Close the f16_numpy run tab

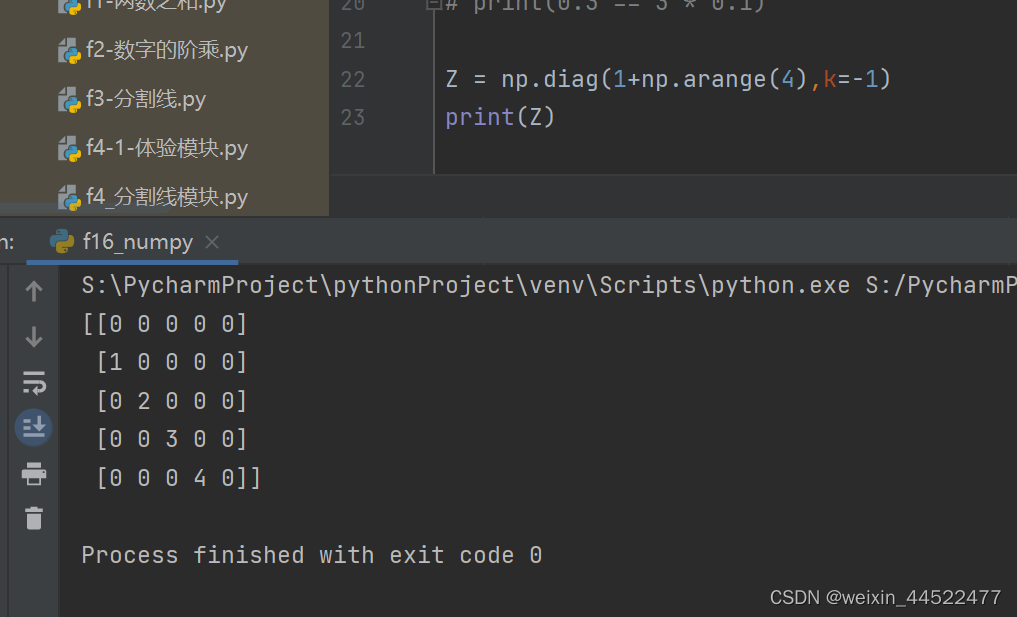211,242
